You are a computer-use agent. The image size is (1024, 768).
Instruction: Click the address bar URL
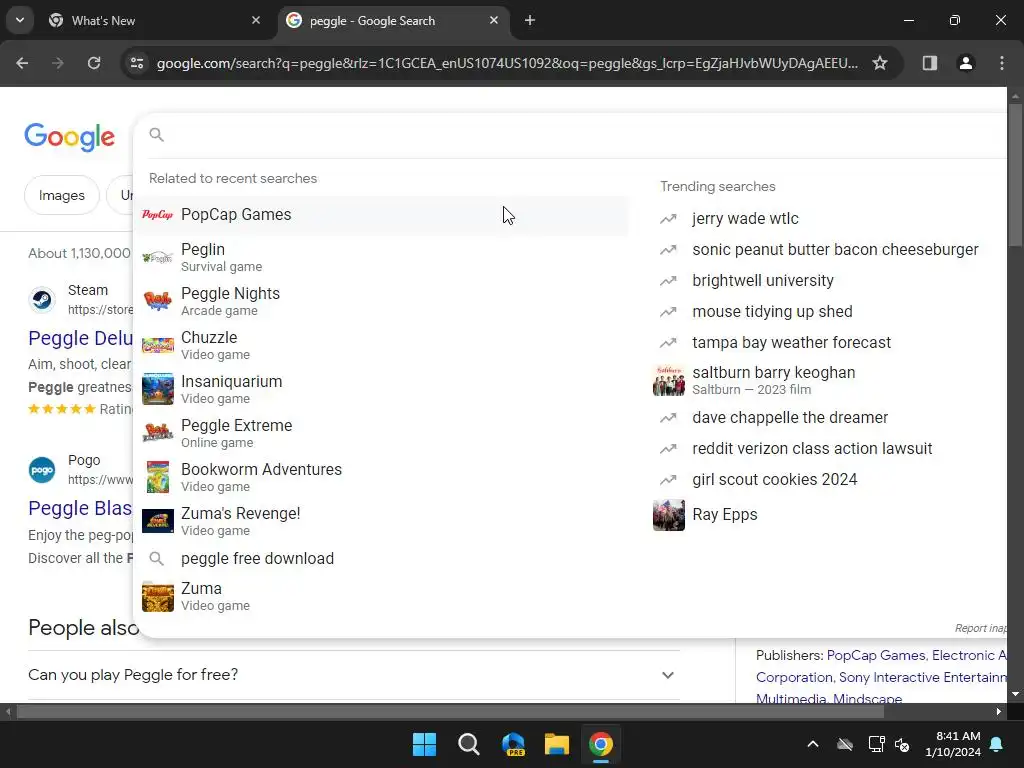pyautogui.click(x=507, y=63)
